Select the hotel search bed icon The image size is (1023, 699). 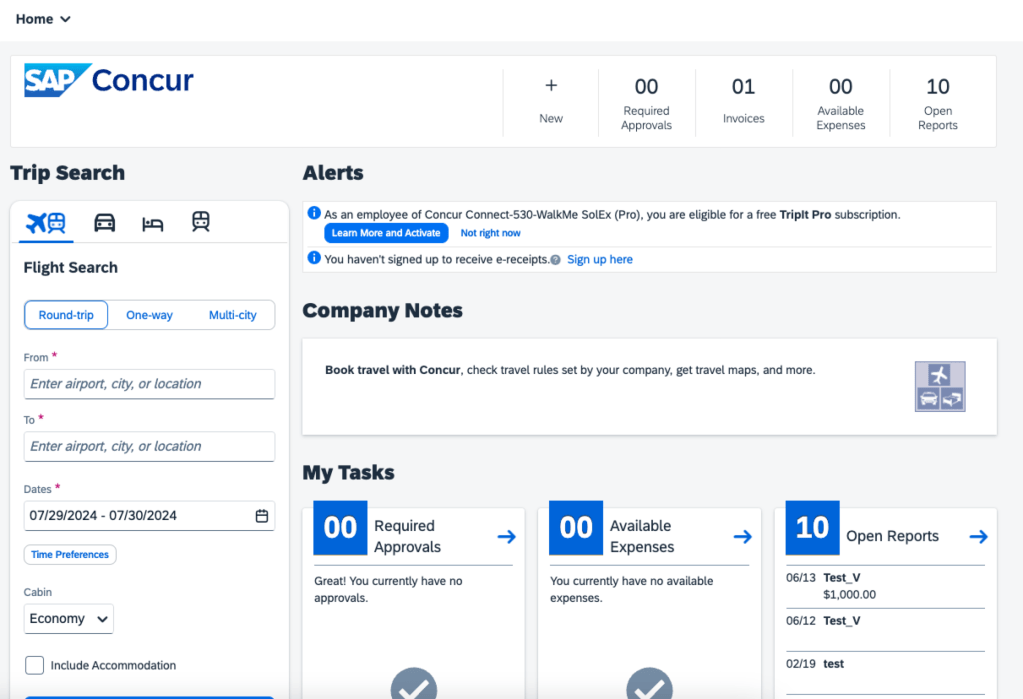click(152, 223)
